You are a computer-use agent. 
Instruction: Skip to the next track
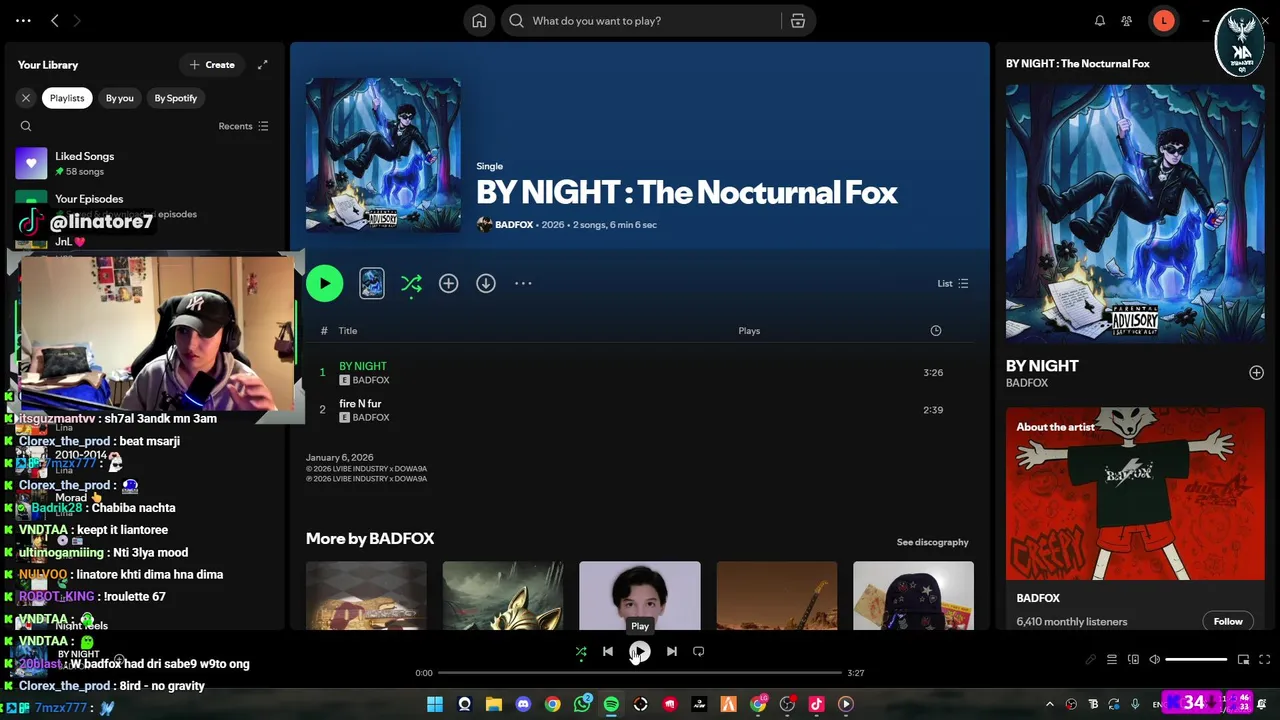672,652
